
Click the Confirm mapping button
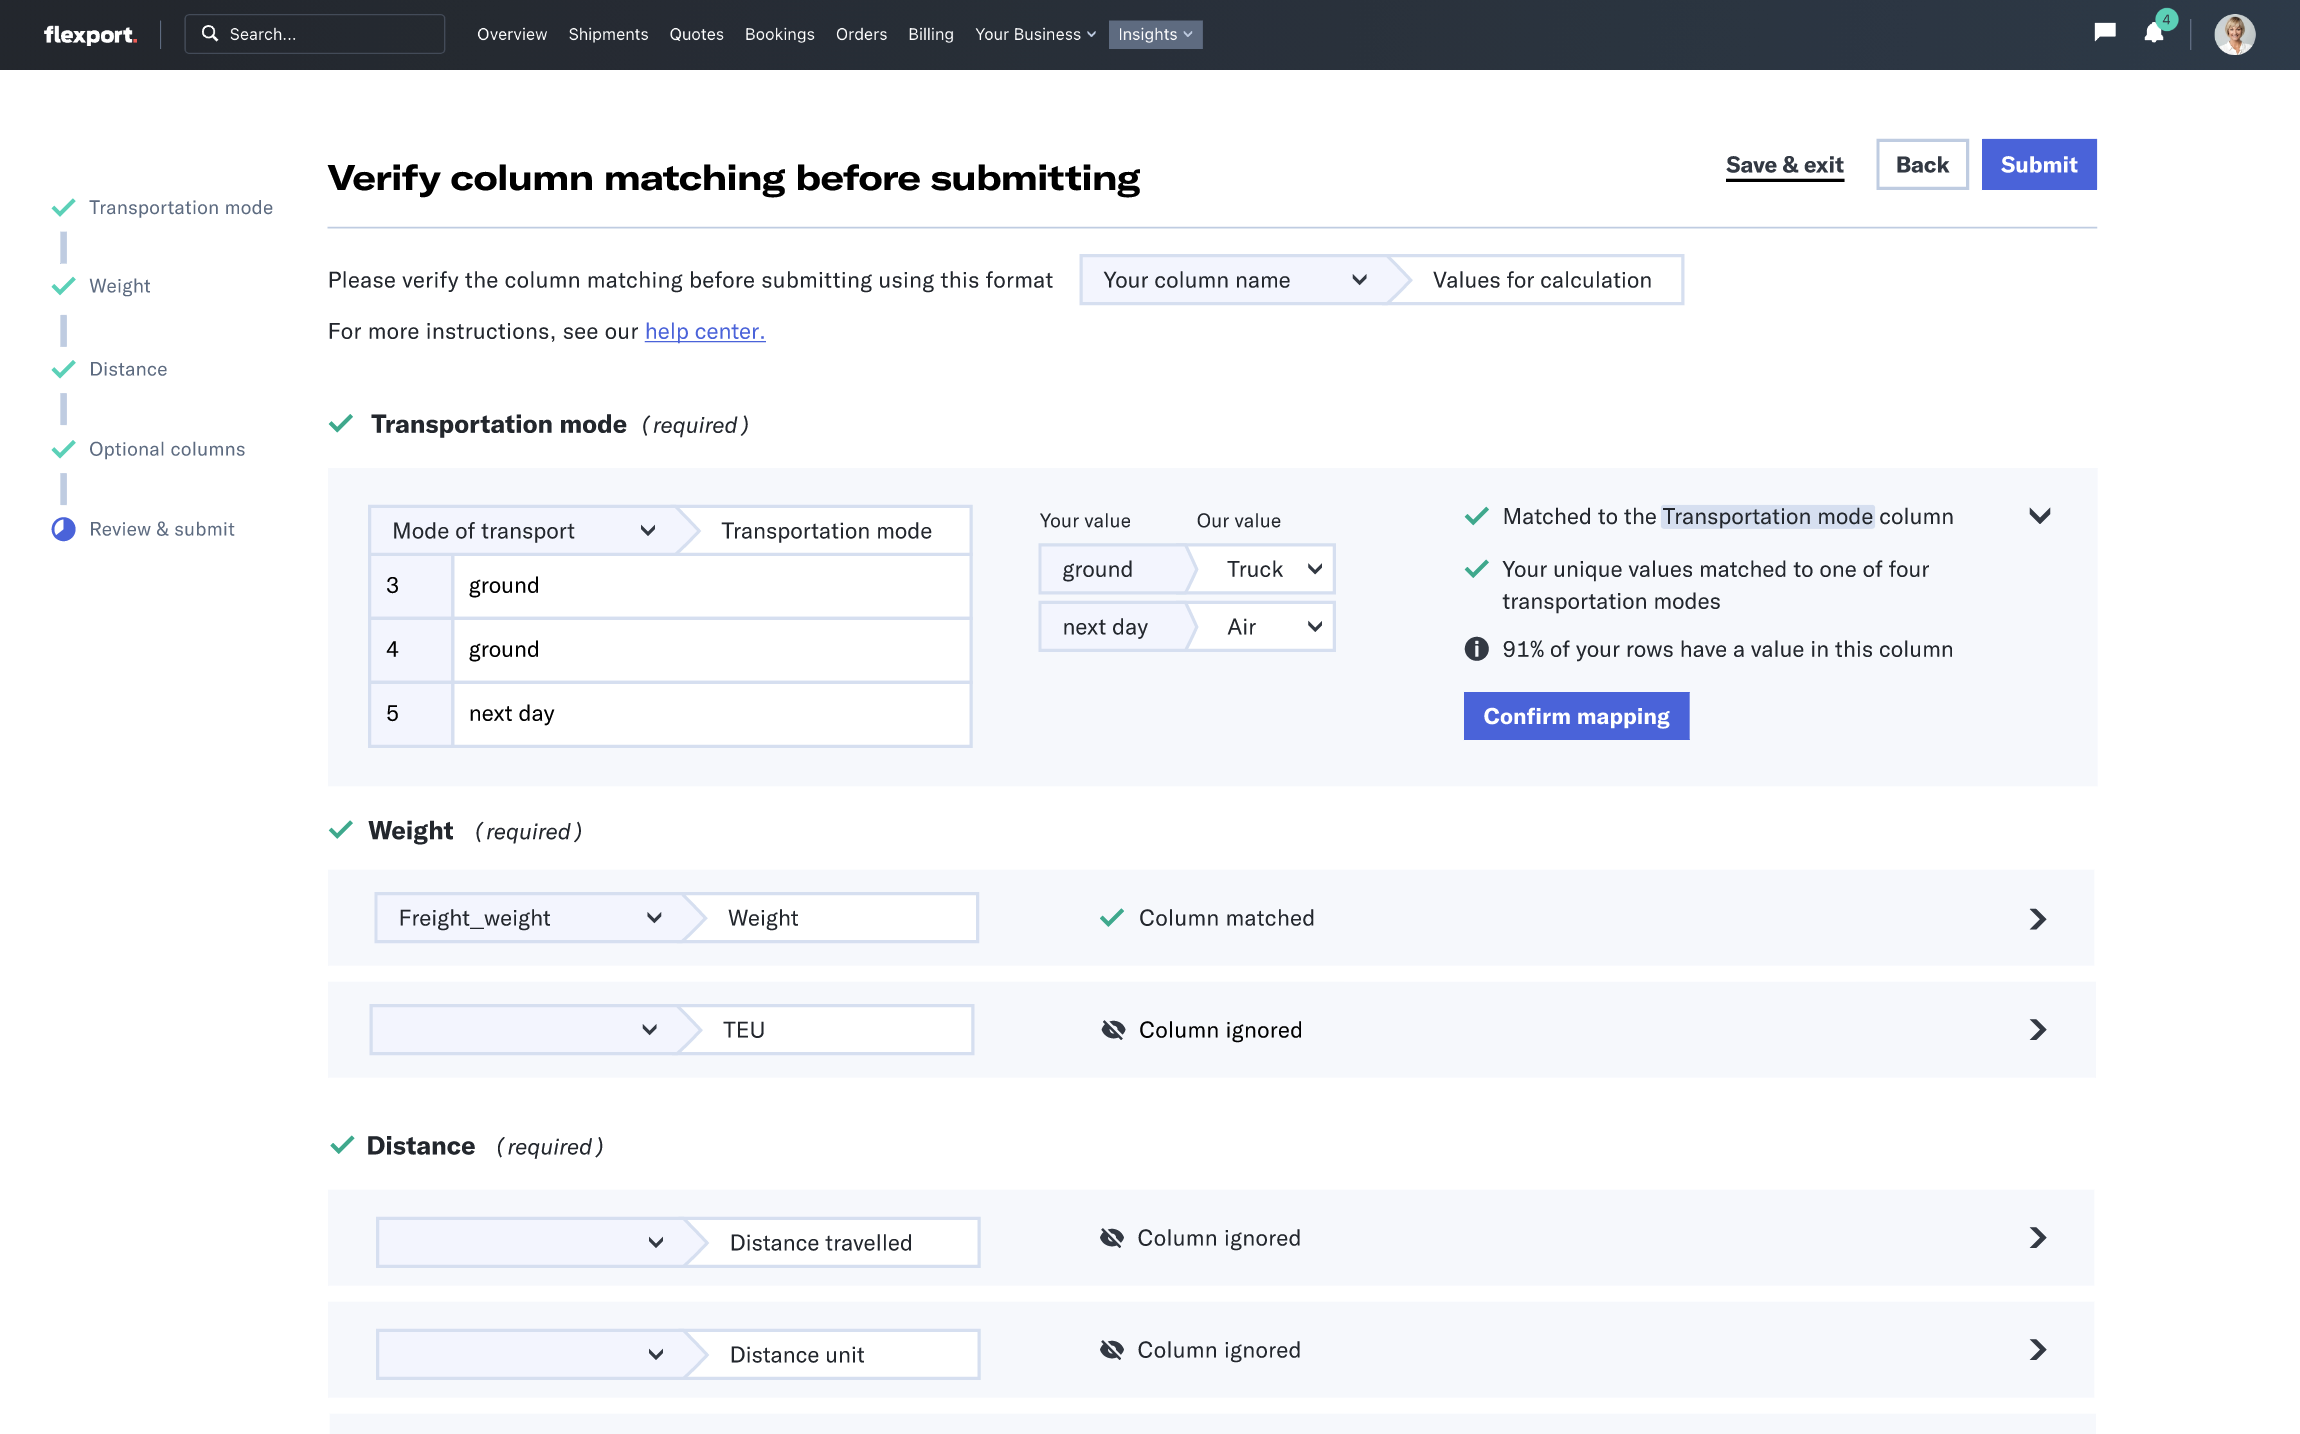click(x=1576, y=715)
